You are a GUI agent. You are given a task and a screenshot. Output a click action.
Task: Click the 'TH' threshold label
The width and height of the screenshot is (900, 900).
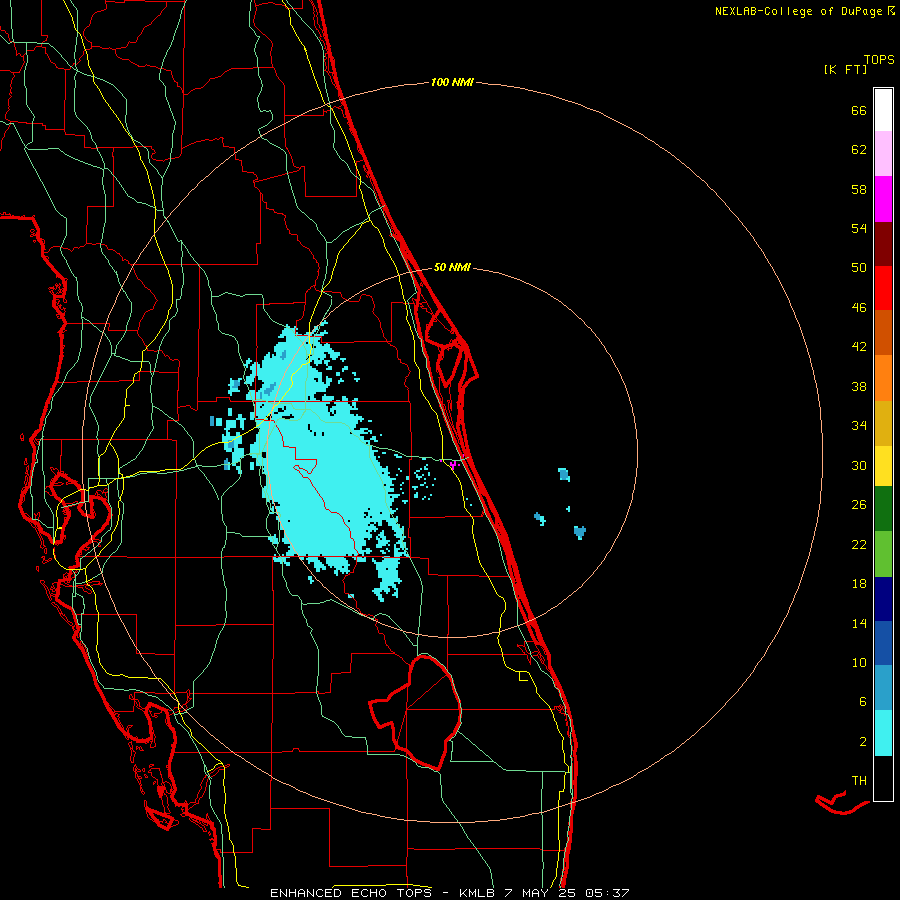(859, 781)
